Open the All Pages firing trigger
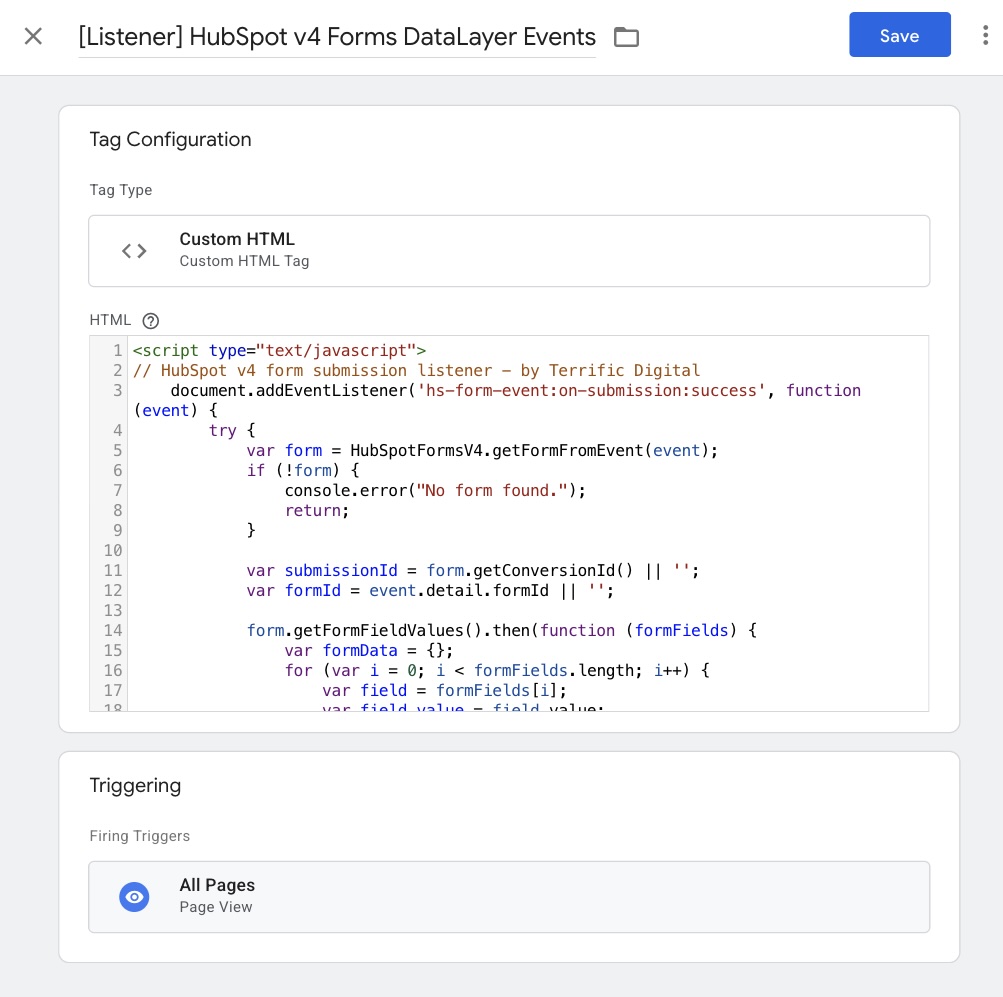Viewport: 1003px width, 997px height. pos(509,897)
